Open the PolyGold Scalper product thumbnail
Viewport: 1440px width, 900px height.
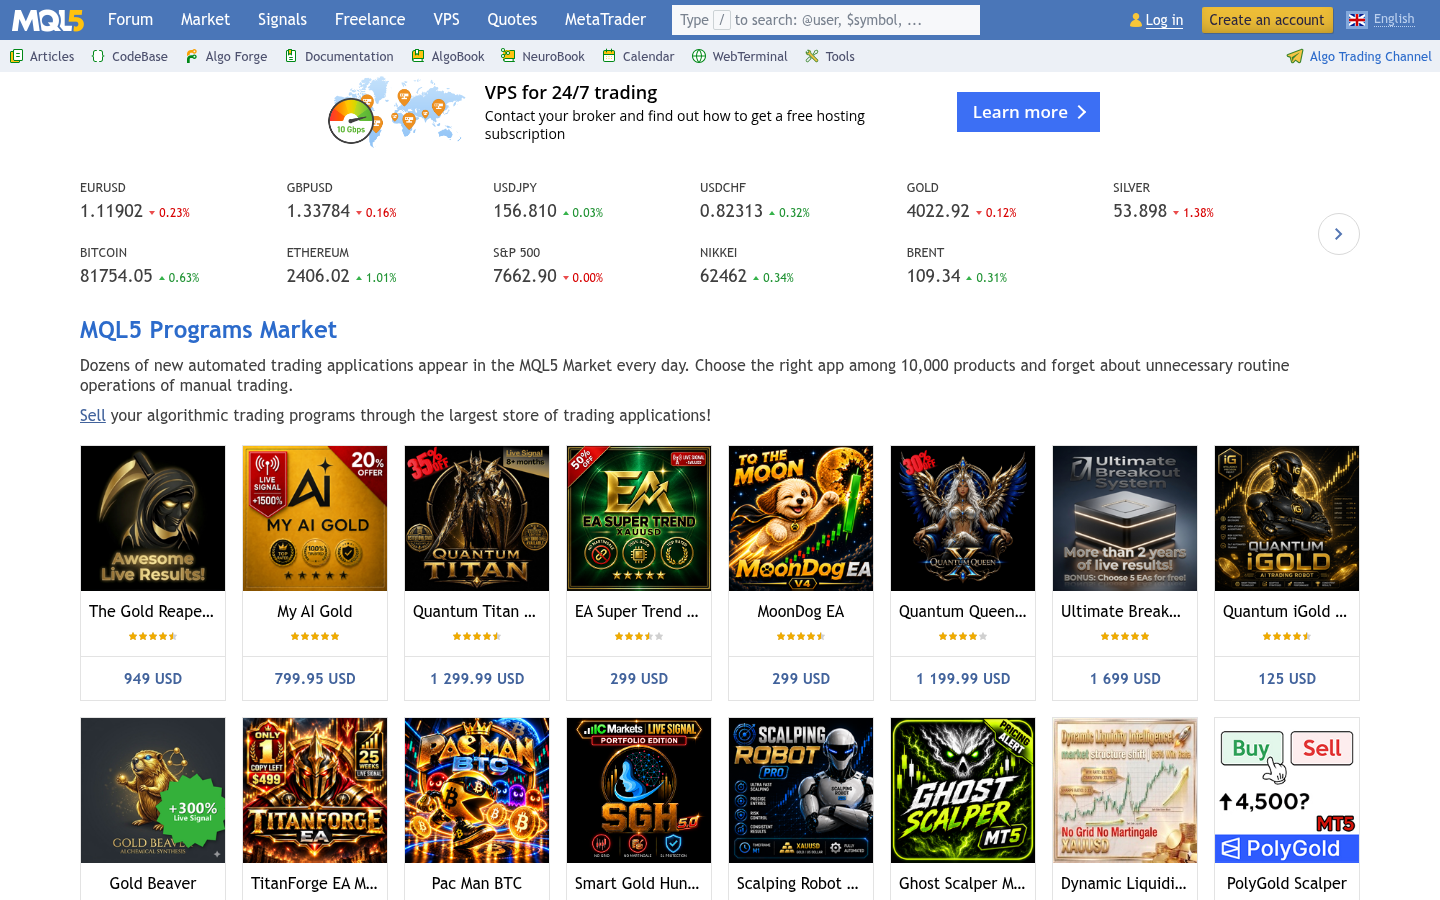1287,790
